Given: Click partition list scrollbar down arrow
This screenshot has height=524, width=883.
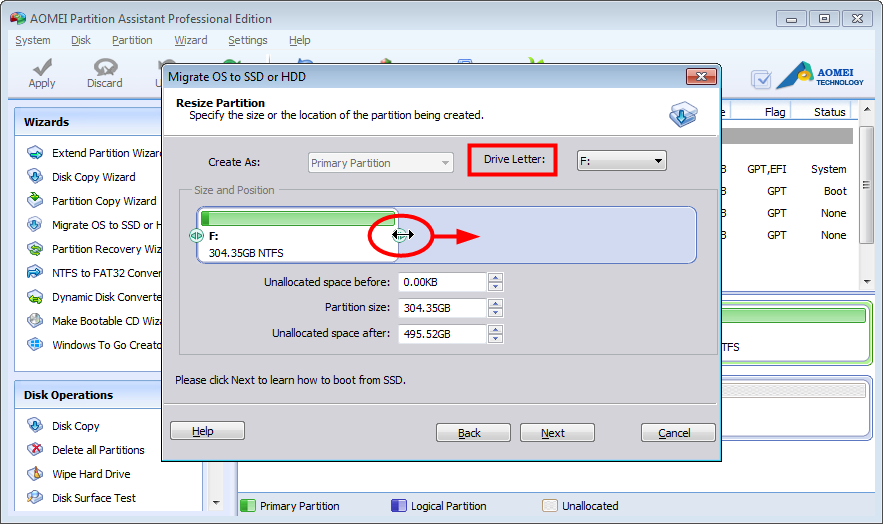Looking at the screenshot, I should [x=867, y=281].
